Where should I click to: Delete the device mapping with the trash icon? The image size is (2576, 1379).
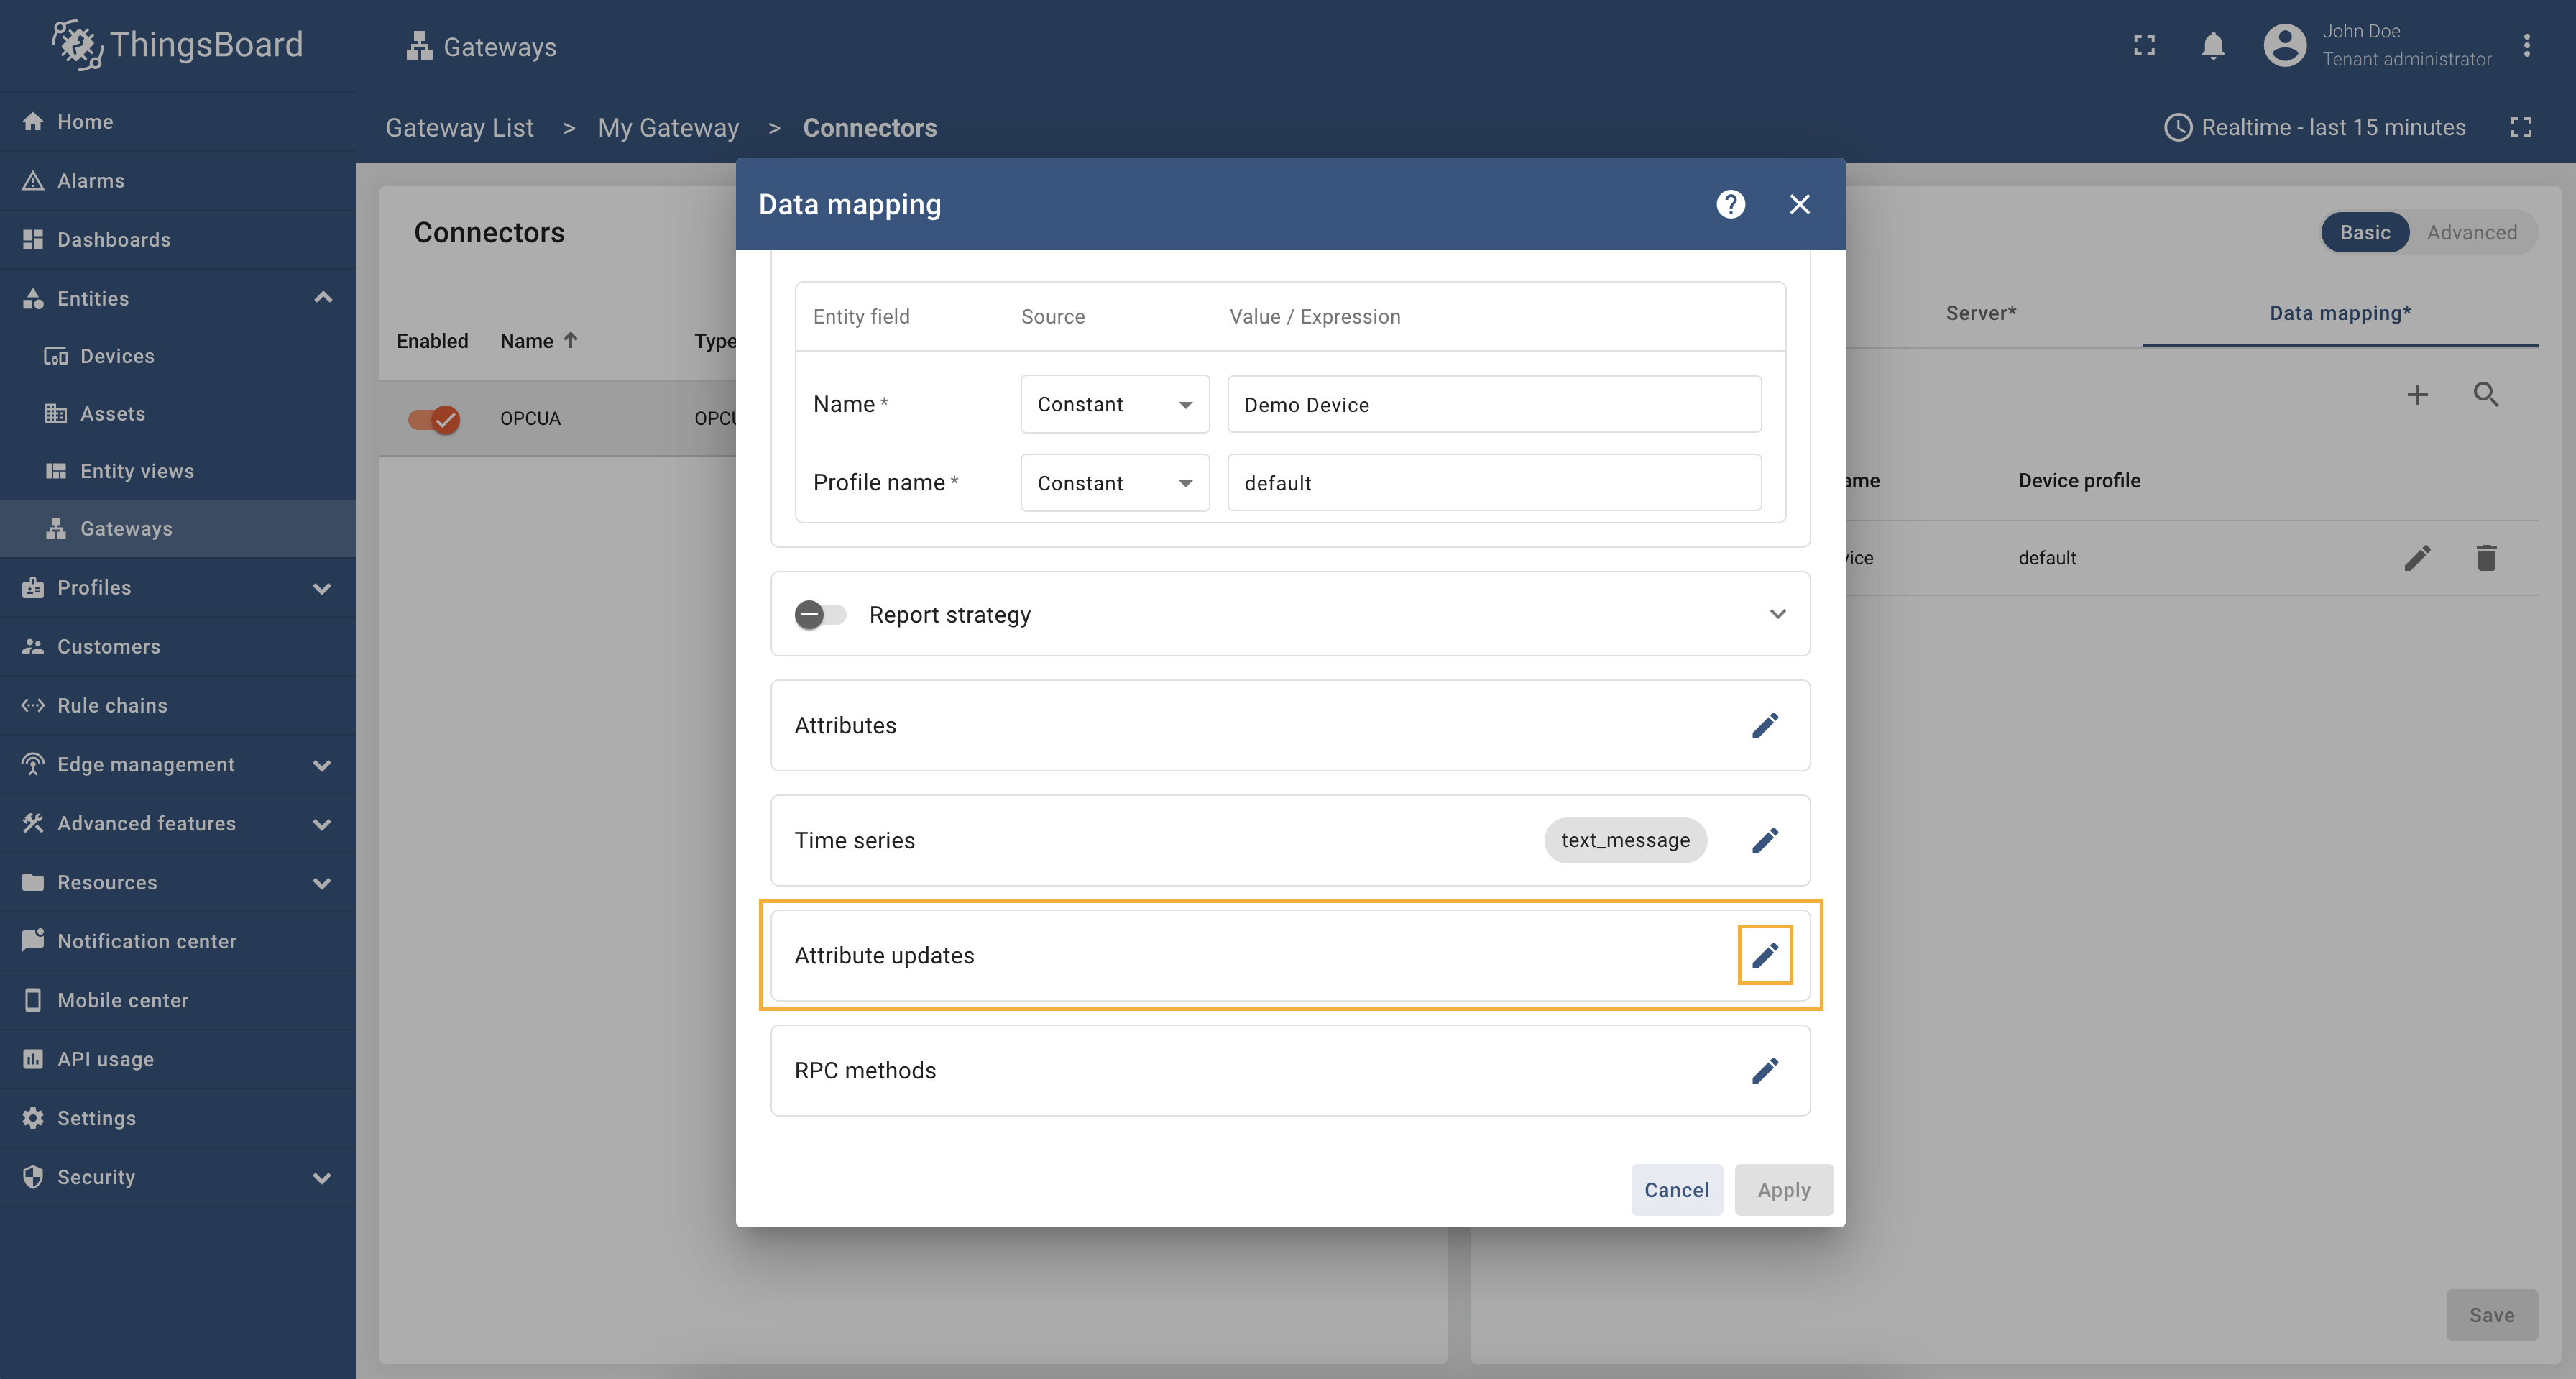2486,557
